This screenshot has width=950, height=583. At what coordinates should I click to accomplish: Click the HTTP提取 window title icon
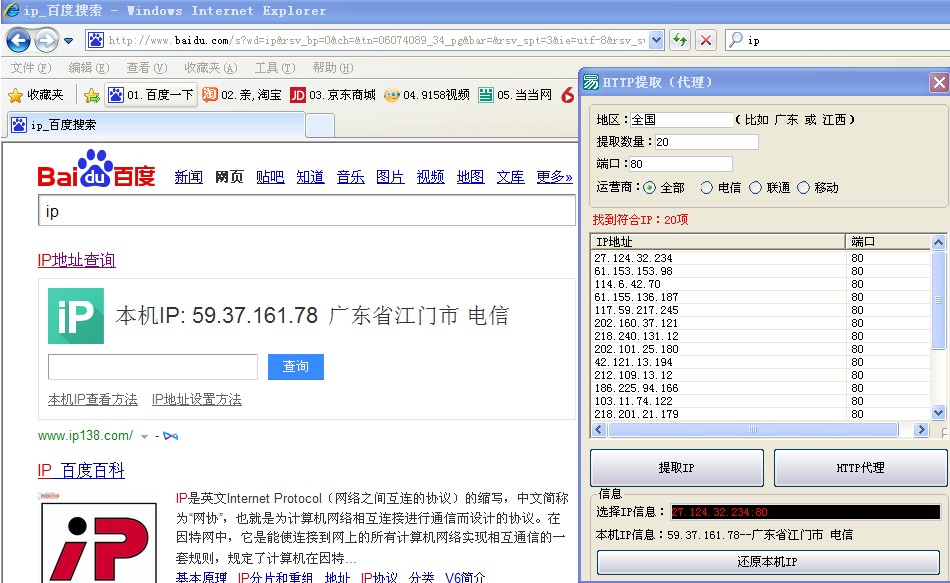coord(591,82)
